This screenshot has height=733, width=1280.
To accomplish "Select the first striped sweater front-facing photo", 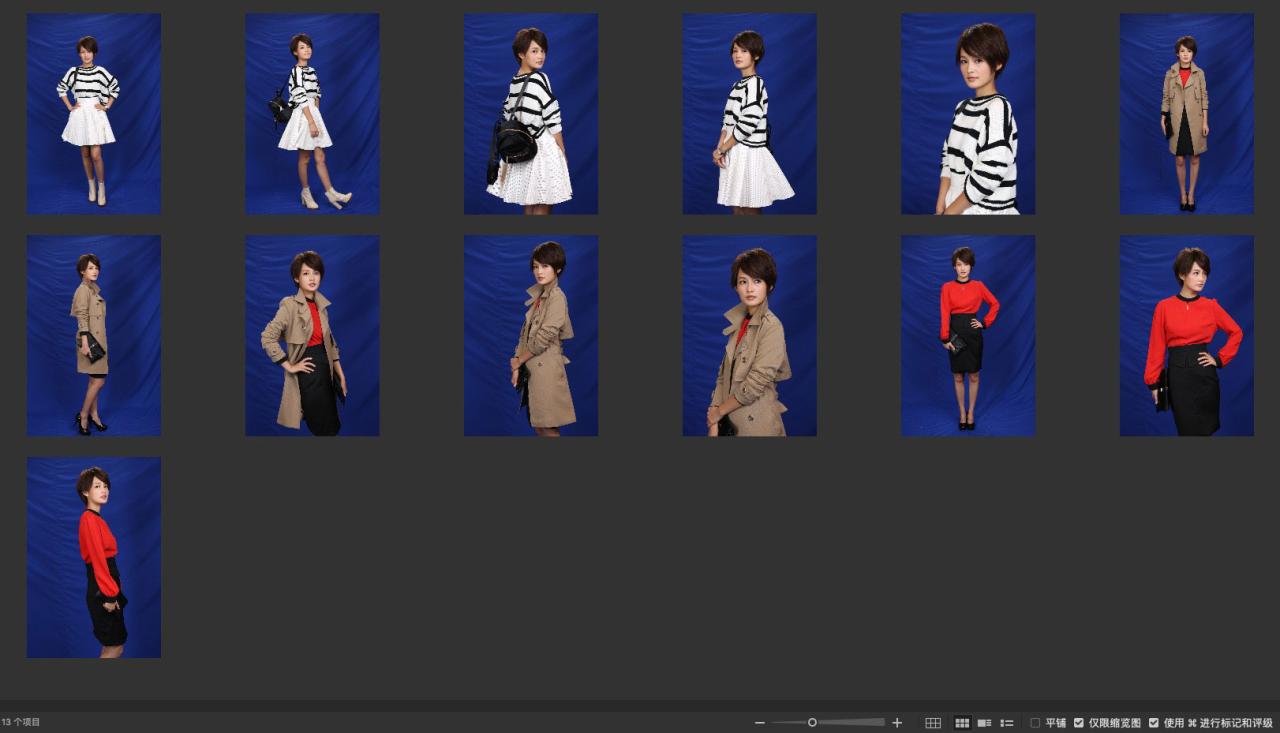I will coord(93,113).
